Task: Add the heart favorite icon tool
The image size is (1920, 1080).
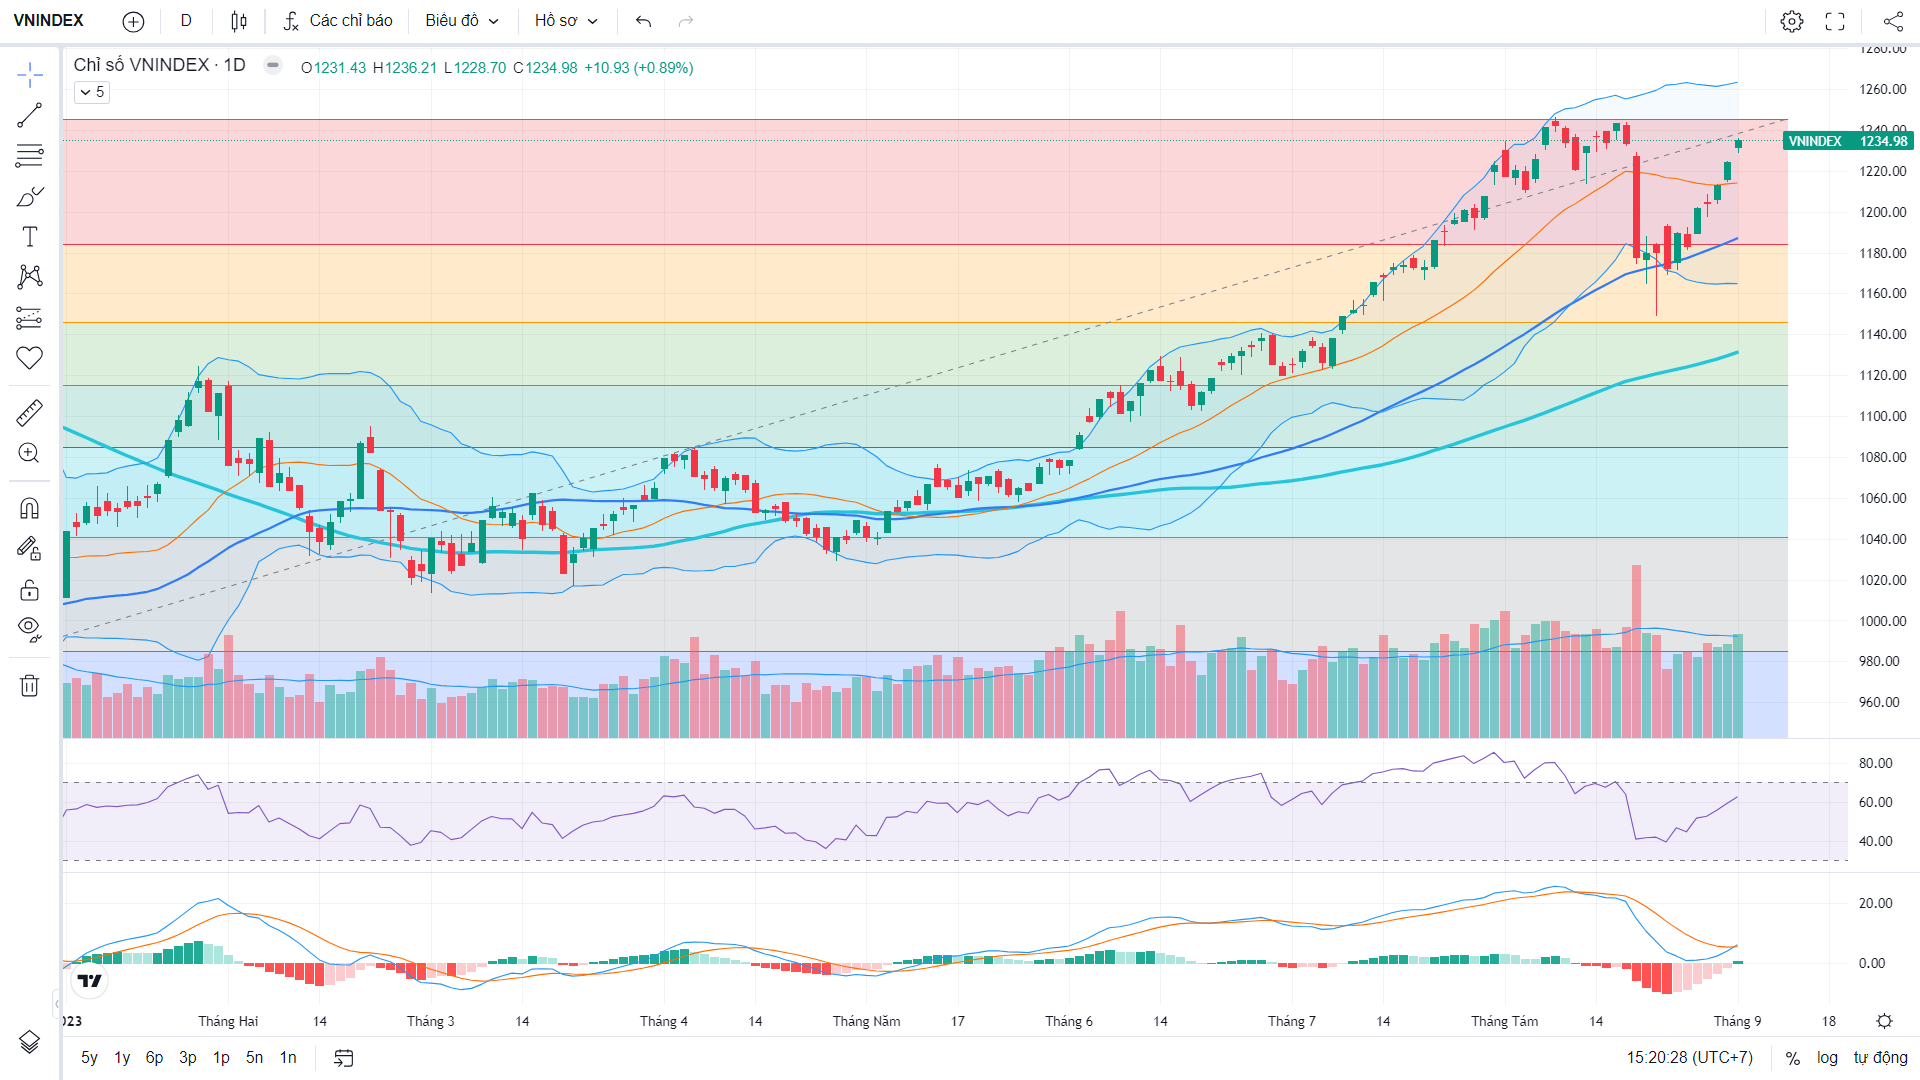Action: click(29, 358)
